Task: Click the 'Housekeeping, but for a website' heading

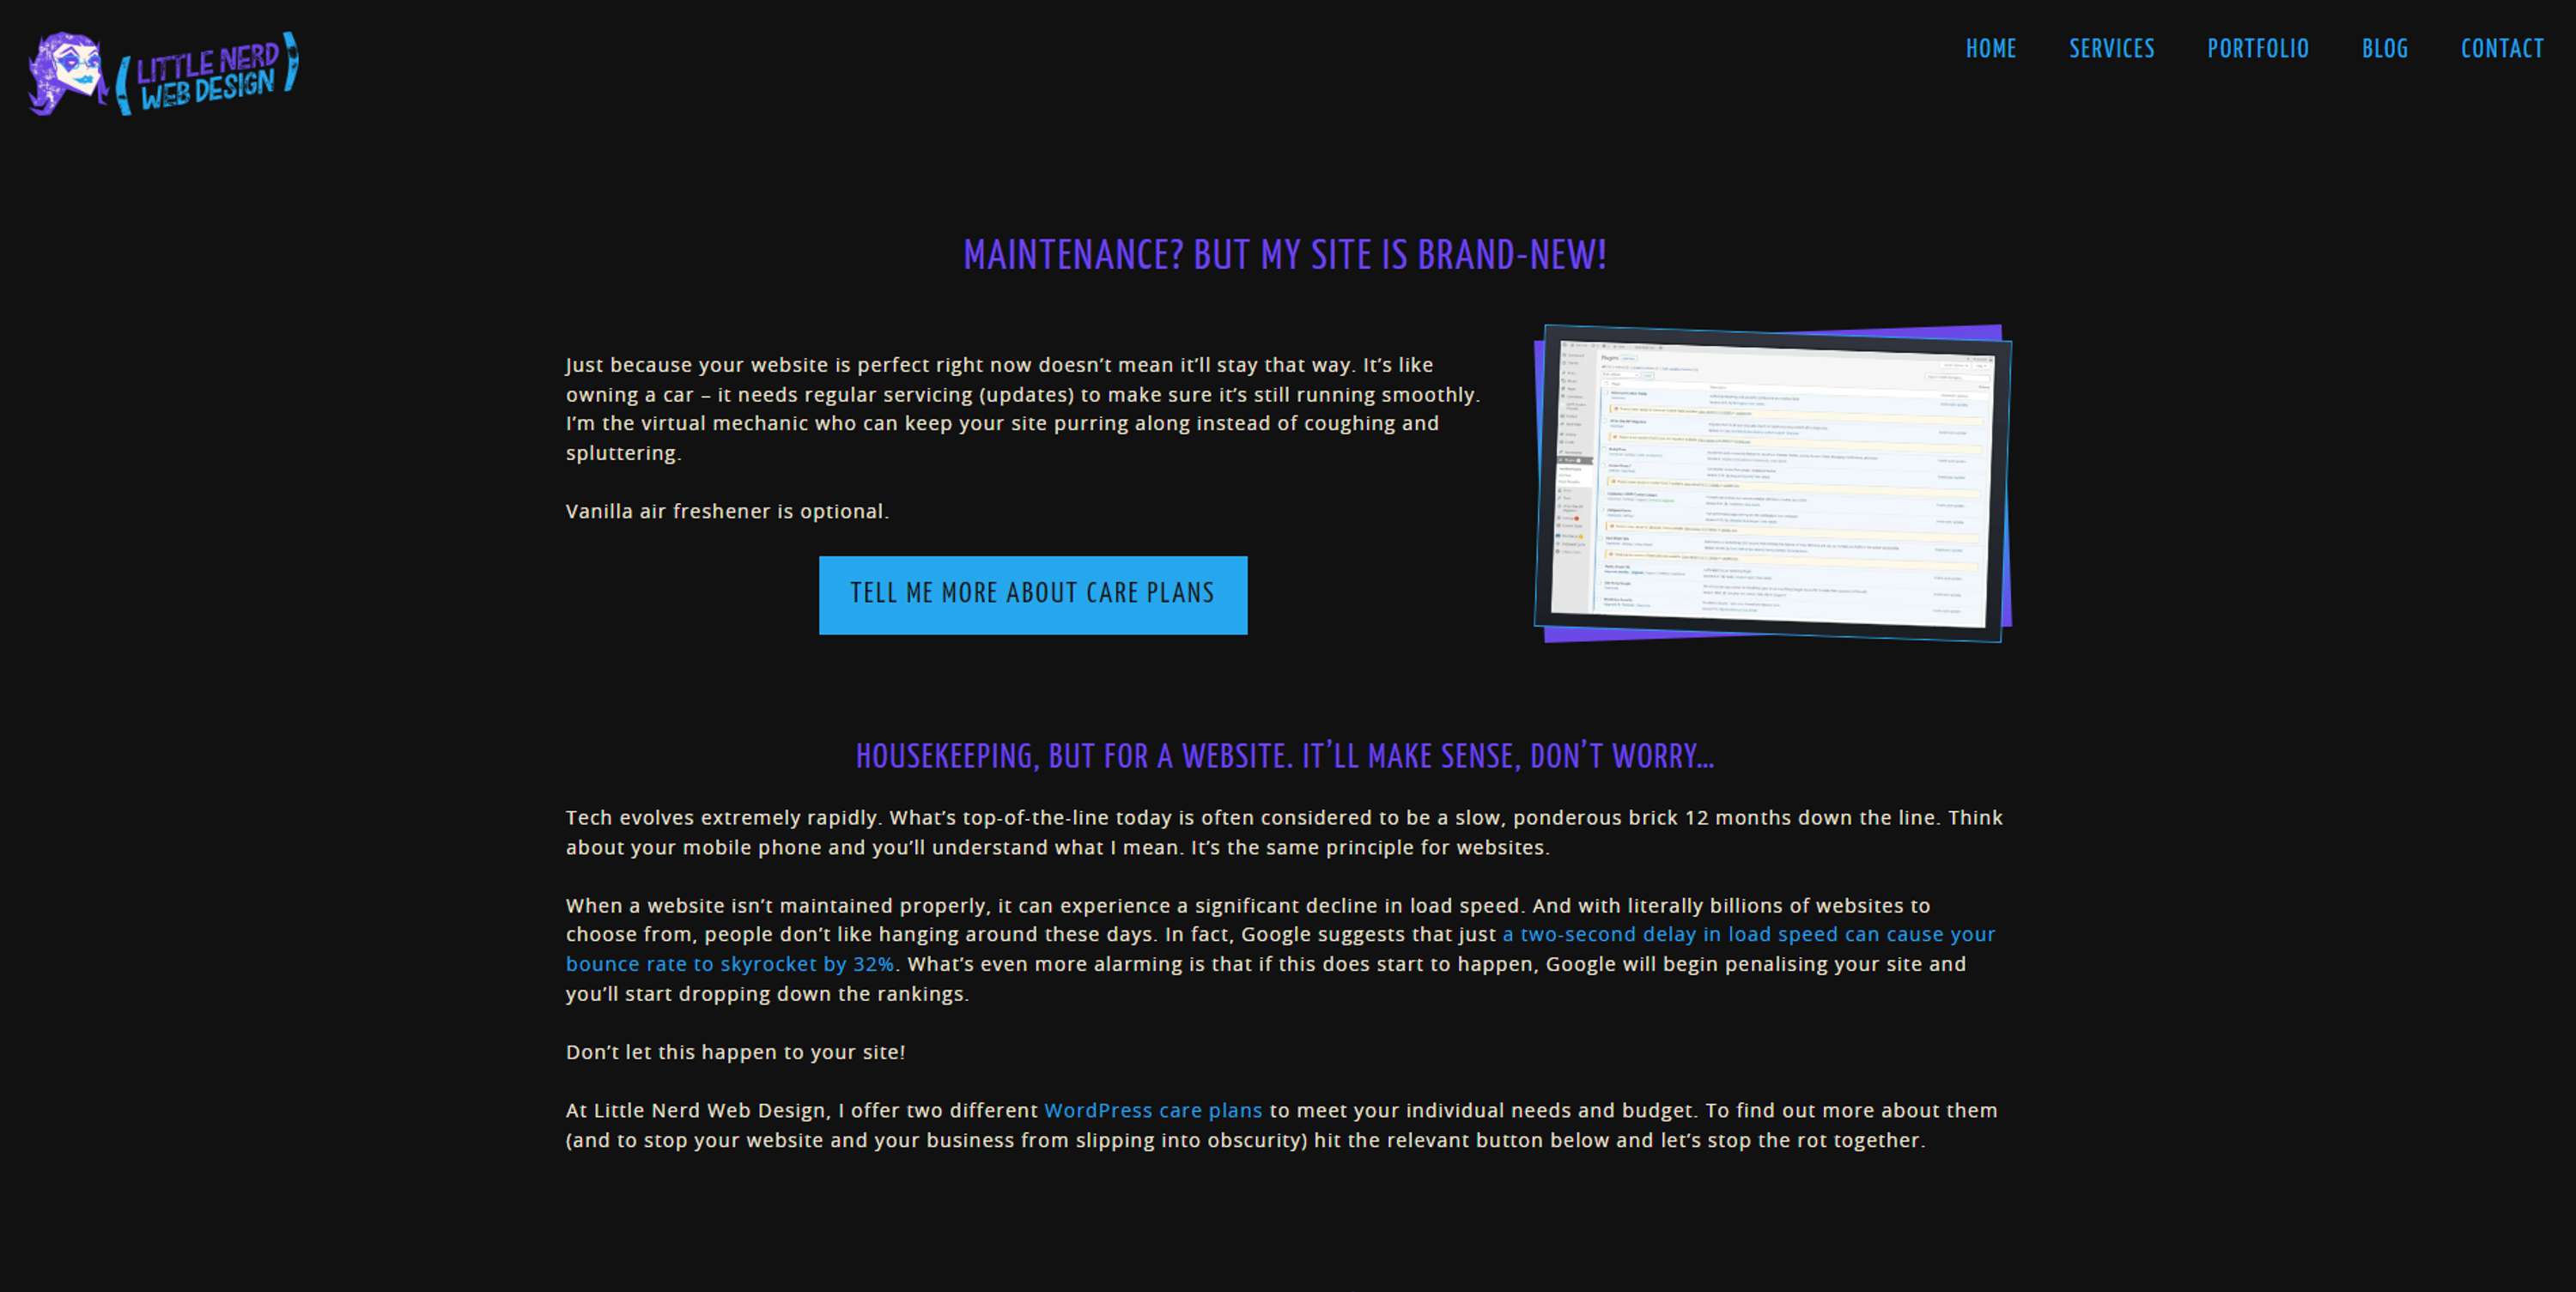Action: point(1285,756)
